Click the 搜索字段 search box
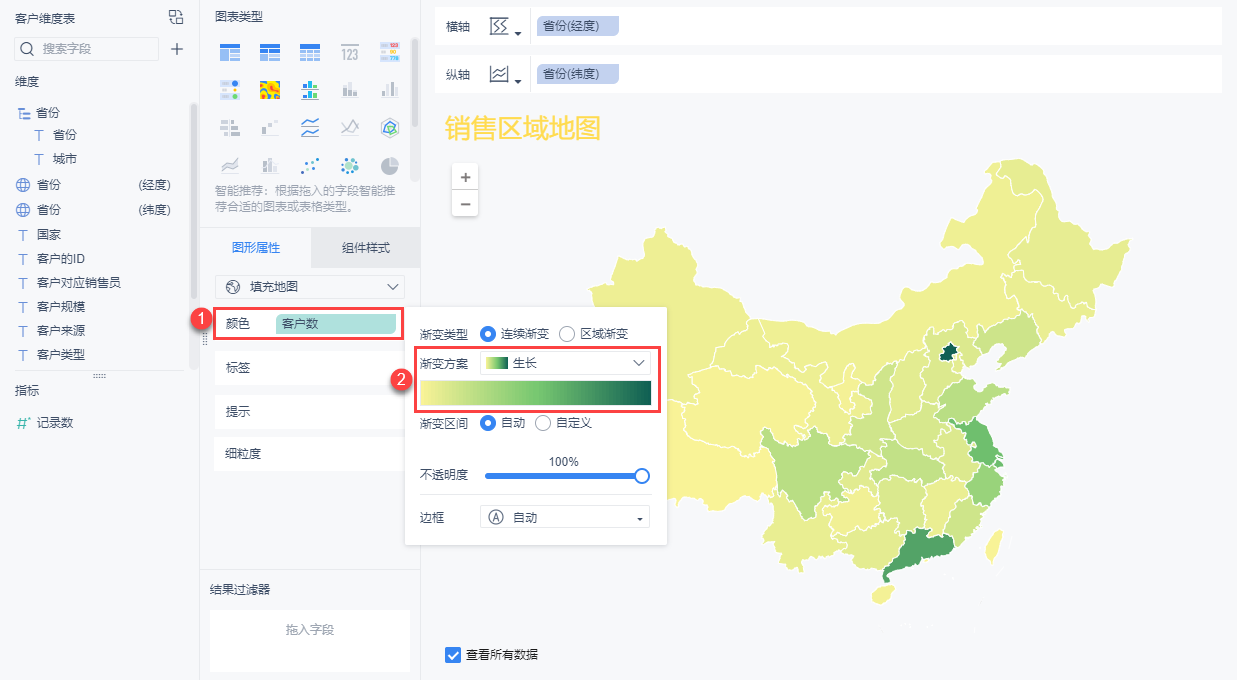 [x=87, y=48]
